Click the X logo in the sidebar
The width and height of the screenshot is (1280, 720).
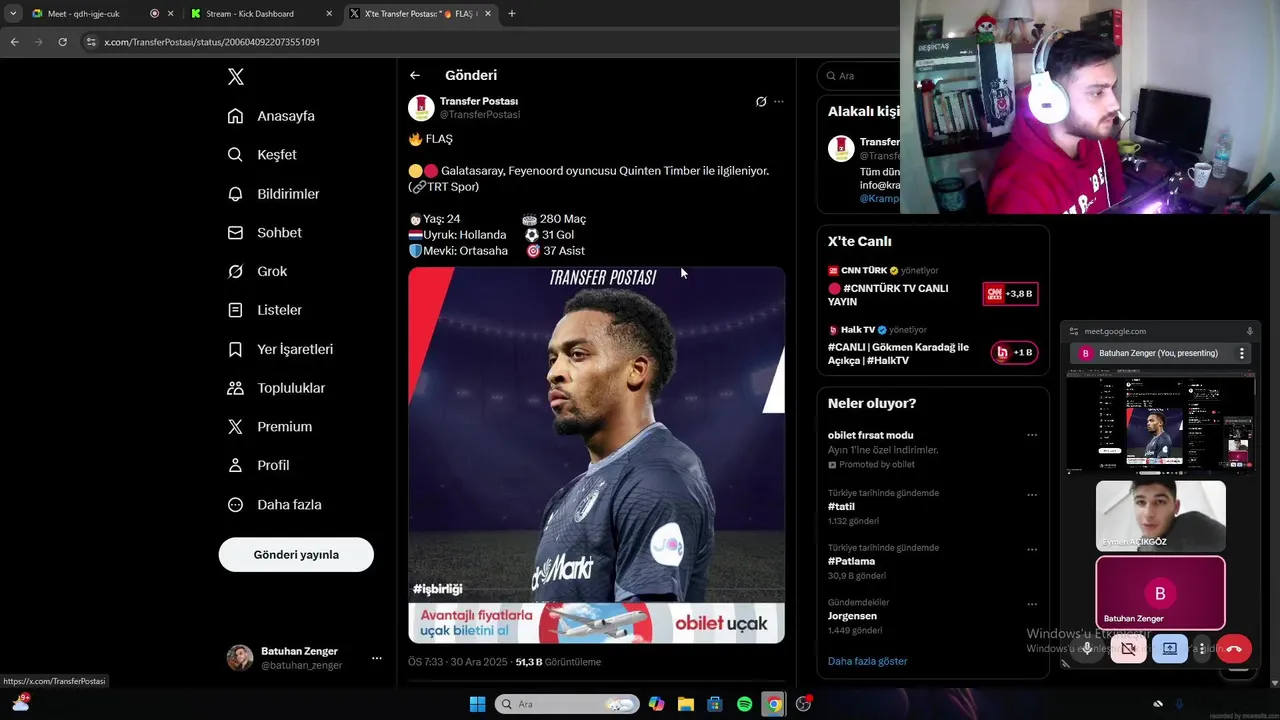point(235,77)
